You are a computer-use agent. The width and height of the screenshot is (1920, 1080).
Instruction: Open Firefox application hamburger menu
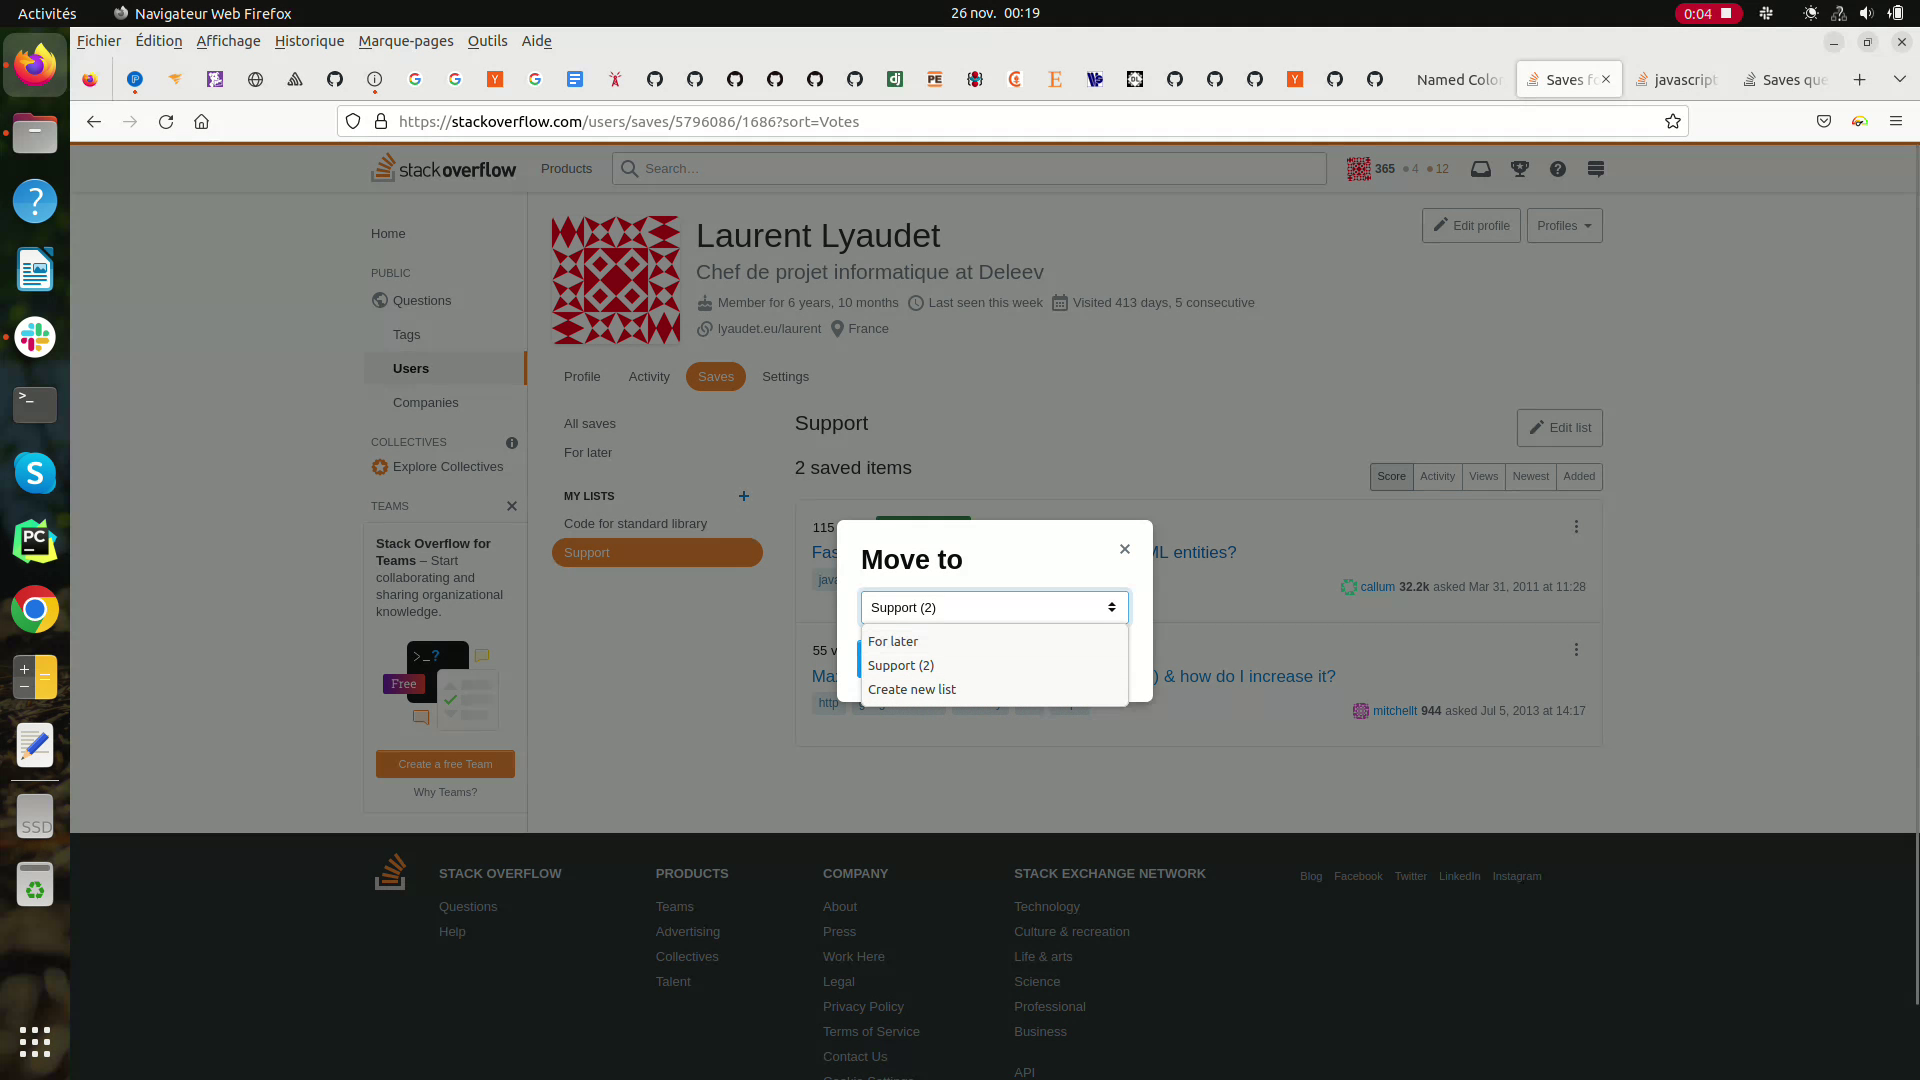coord(1896,122)
